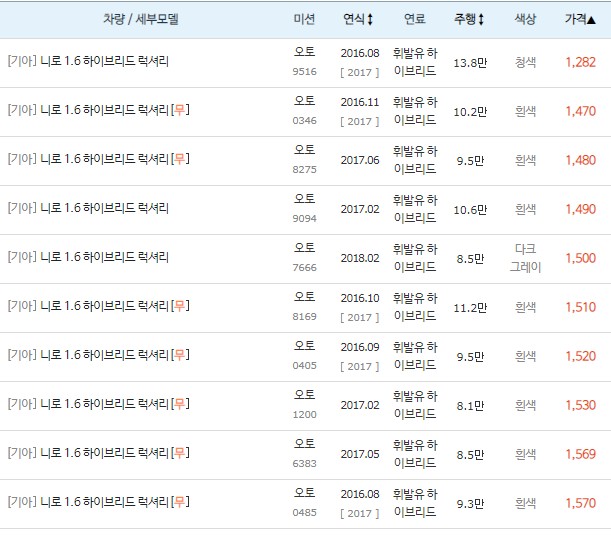Click the mileage value 10.2만
This screenshot has height=535, width=611.
click(470, 112)
